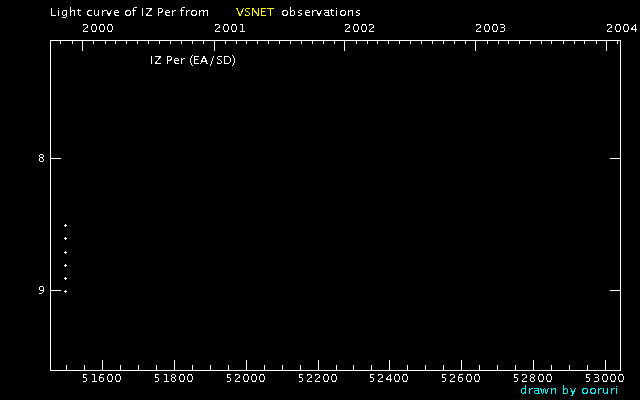Click the 52000 Julian date axis label
This screenshot has width=640, height=400.
pyautogui.click(x=245, y=379)
